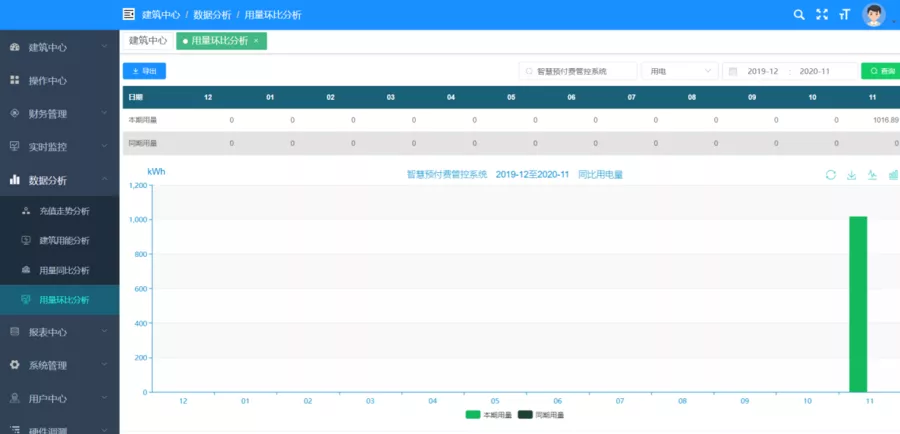Select 用量同比分析 in sidebar

pyautogui.click(x=64, y=270)
